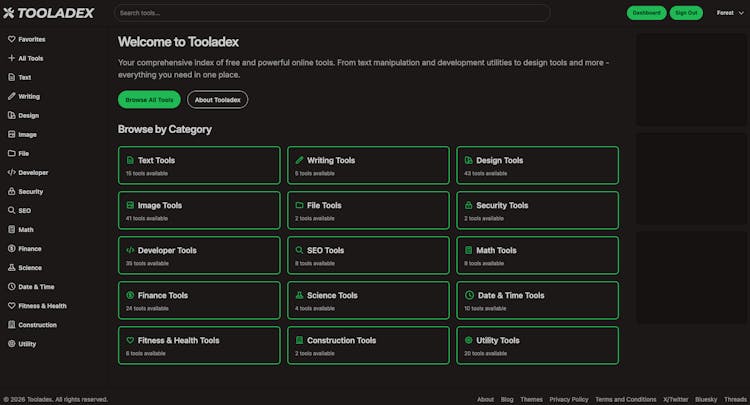Screen dimensions: 750x405
Task: Click the Date & Time clock sidebar icon
Action: click(x=12, y=286)
